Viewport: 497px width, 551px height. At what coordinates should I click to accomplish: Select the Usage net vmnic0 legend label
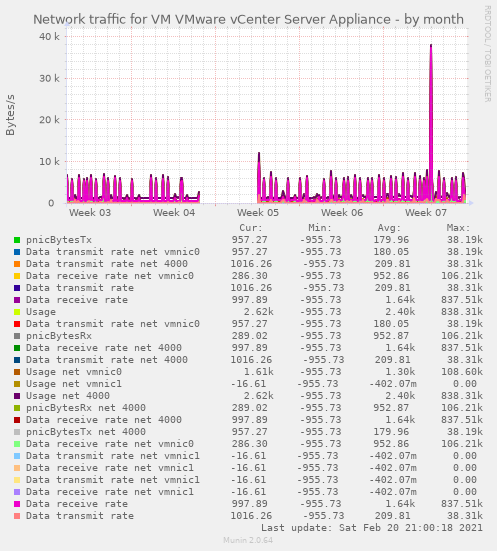click(74, 372)
